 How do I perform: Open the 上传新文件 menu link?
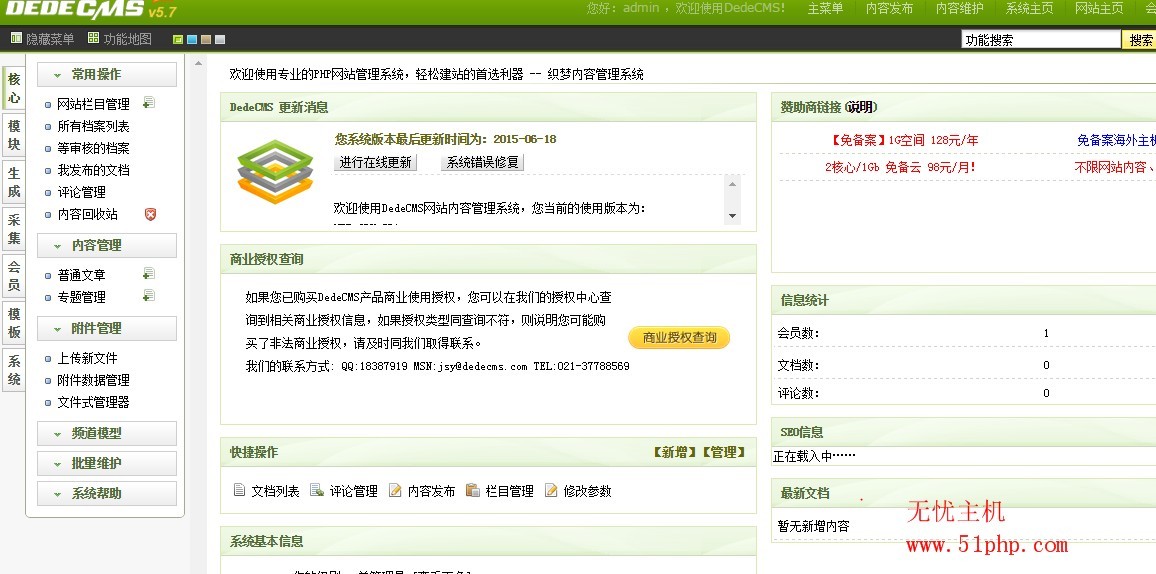pyautogui.click(x=88, y=358)
